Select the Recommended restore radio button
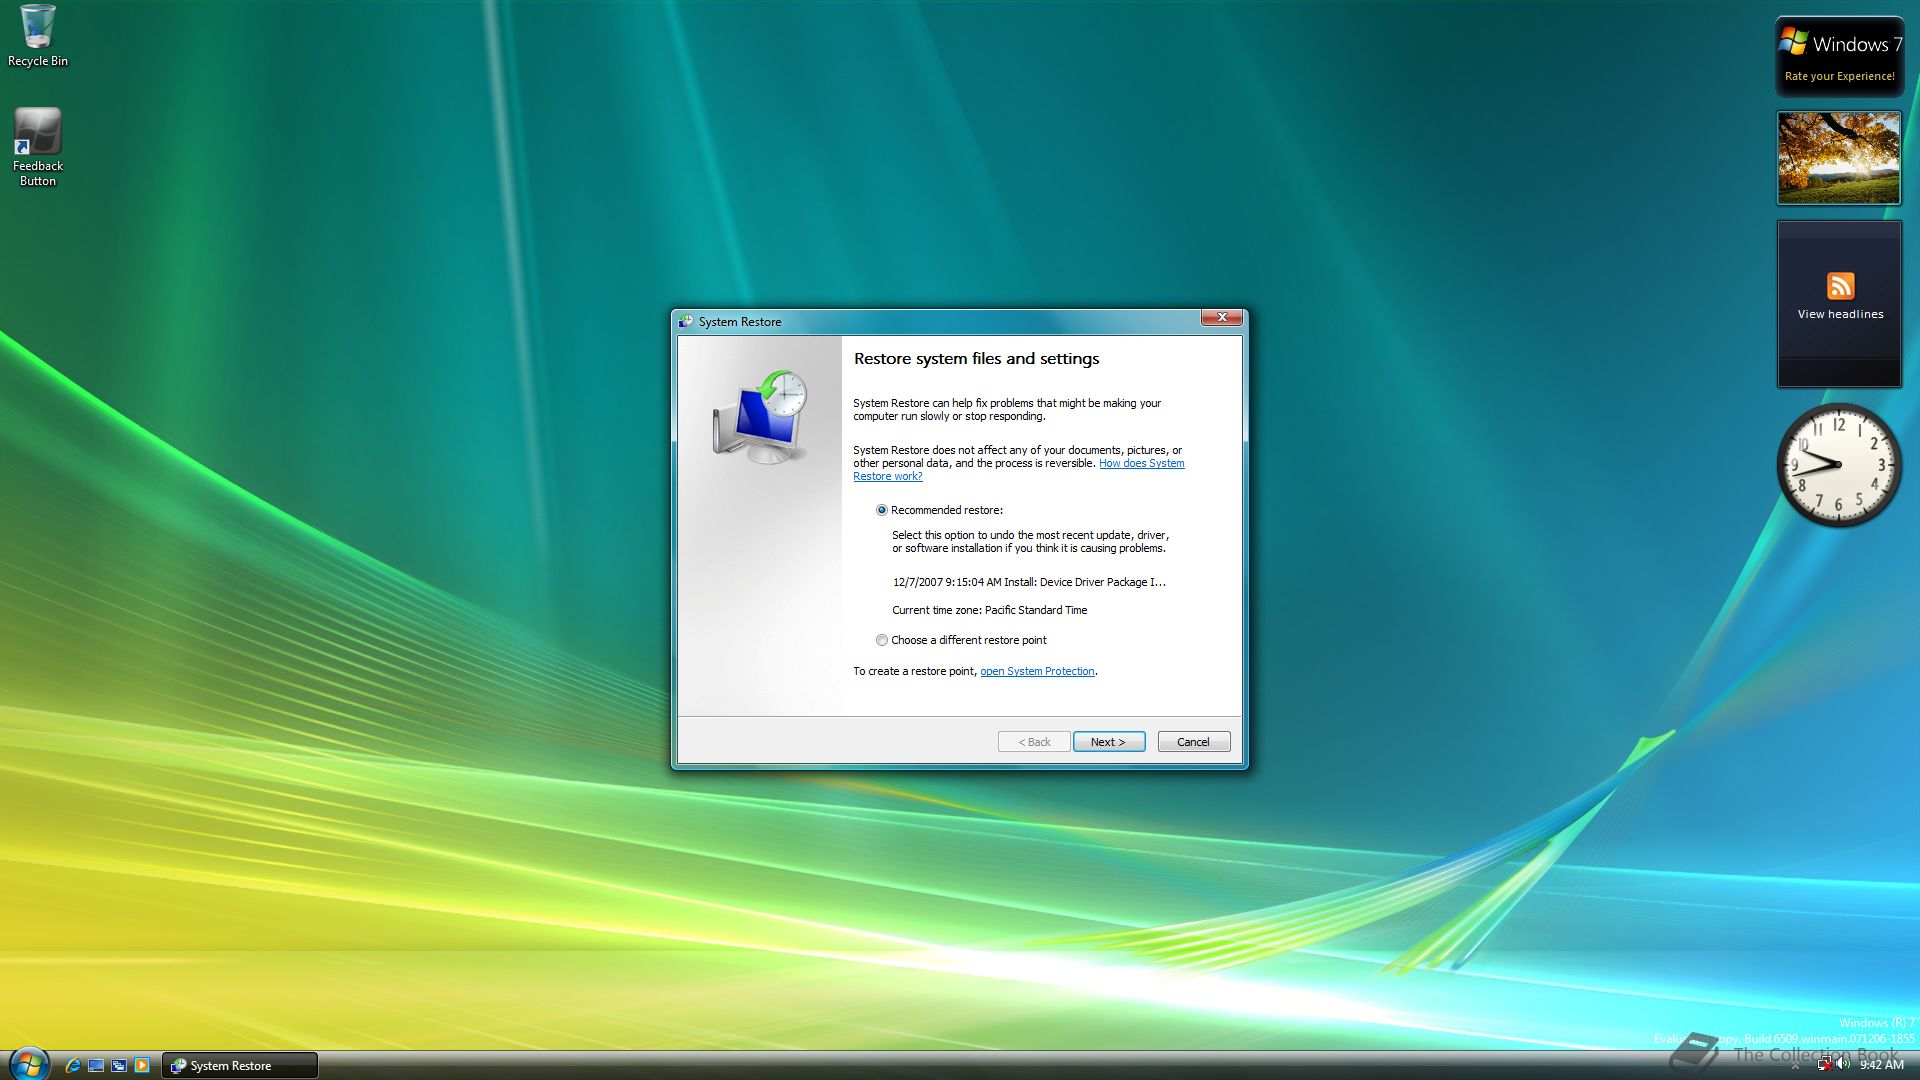This screenshot has height=1080, width=1920. (881, 510)
